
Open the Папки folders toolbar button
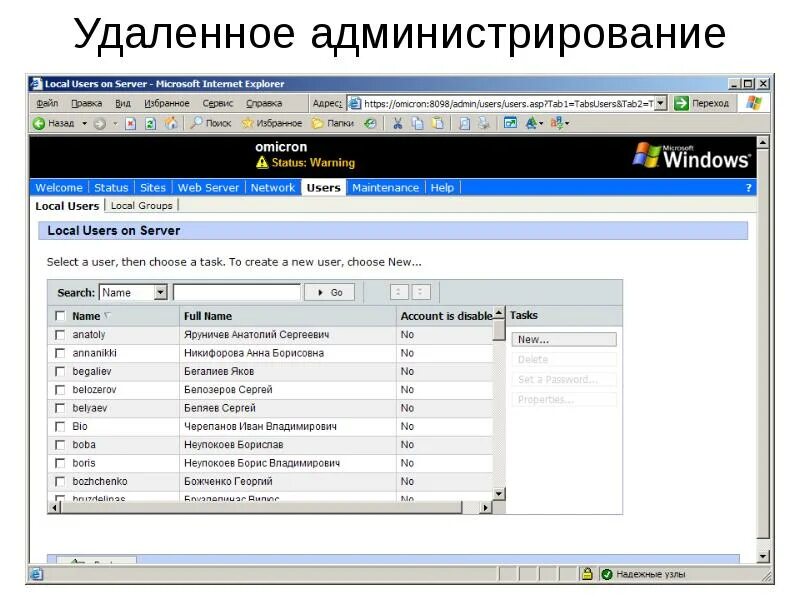333,123
